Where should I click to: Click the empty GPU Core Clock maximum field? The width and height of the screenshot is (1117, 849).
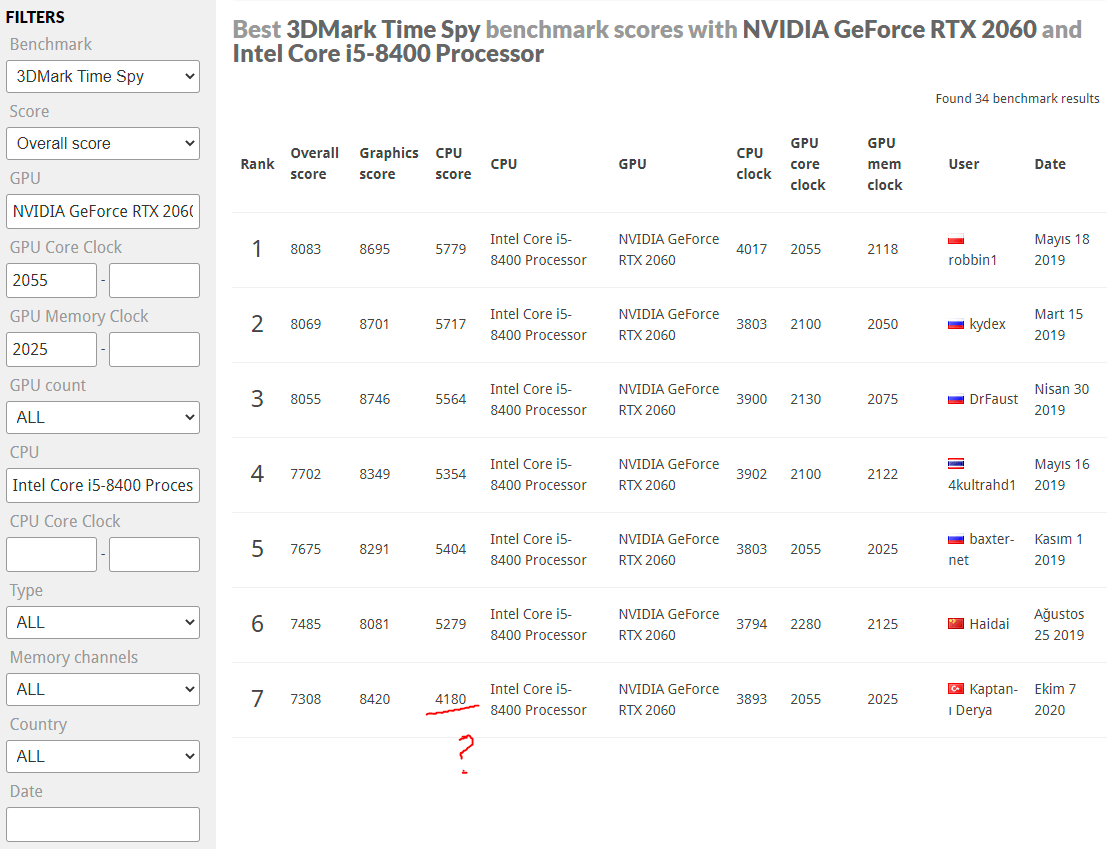pos(154,281)
